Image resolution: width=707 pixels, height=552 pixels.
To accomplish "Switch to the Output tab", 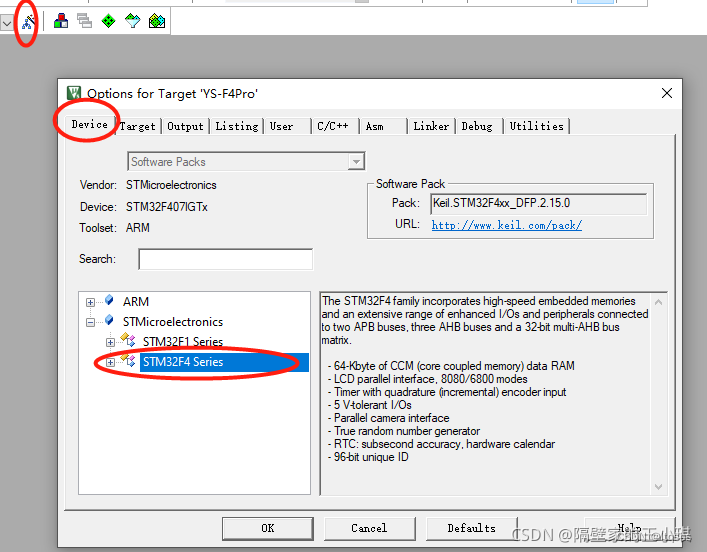I will pos(185,126).
